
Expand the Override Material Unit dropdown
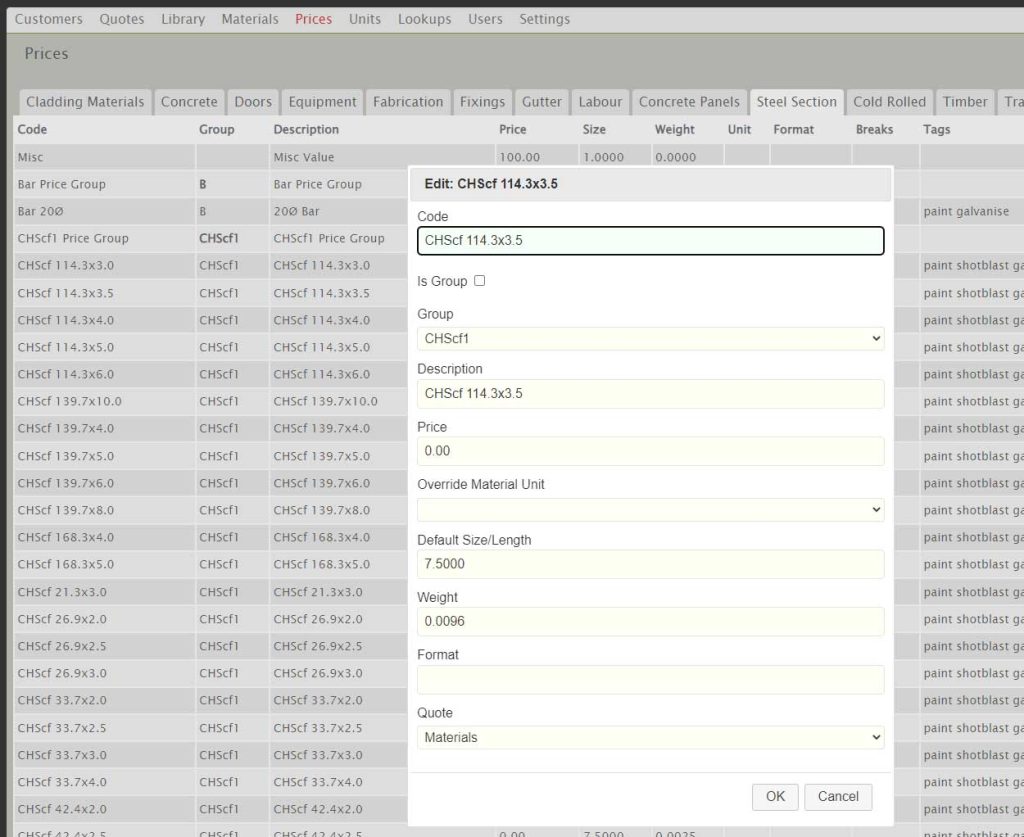650,510
